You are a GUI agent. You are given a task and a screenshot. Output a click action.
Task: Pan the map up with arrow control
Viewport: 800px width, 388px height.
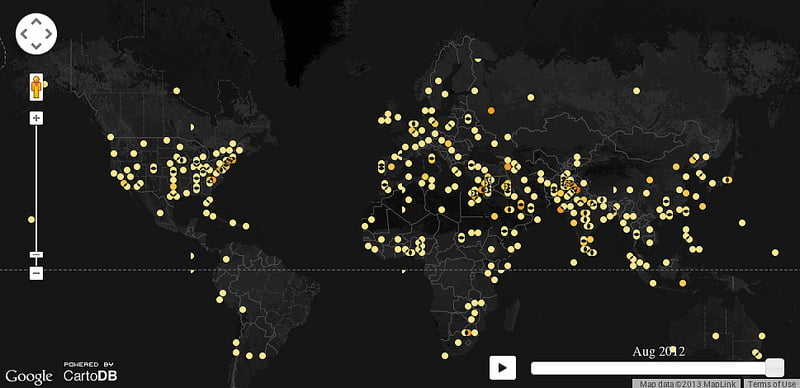(x=36, y=21)
